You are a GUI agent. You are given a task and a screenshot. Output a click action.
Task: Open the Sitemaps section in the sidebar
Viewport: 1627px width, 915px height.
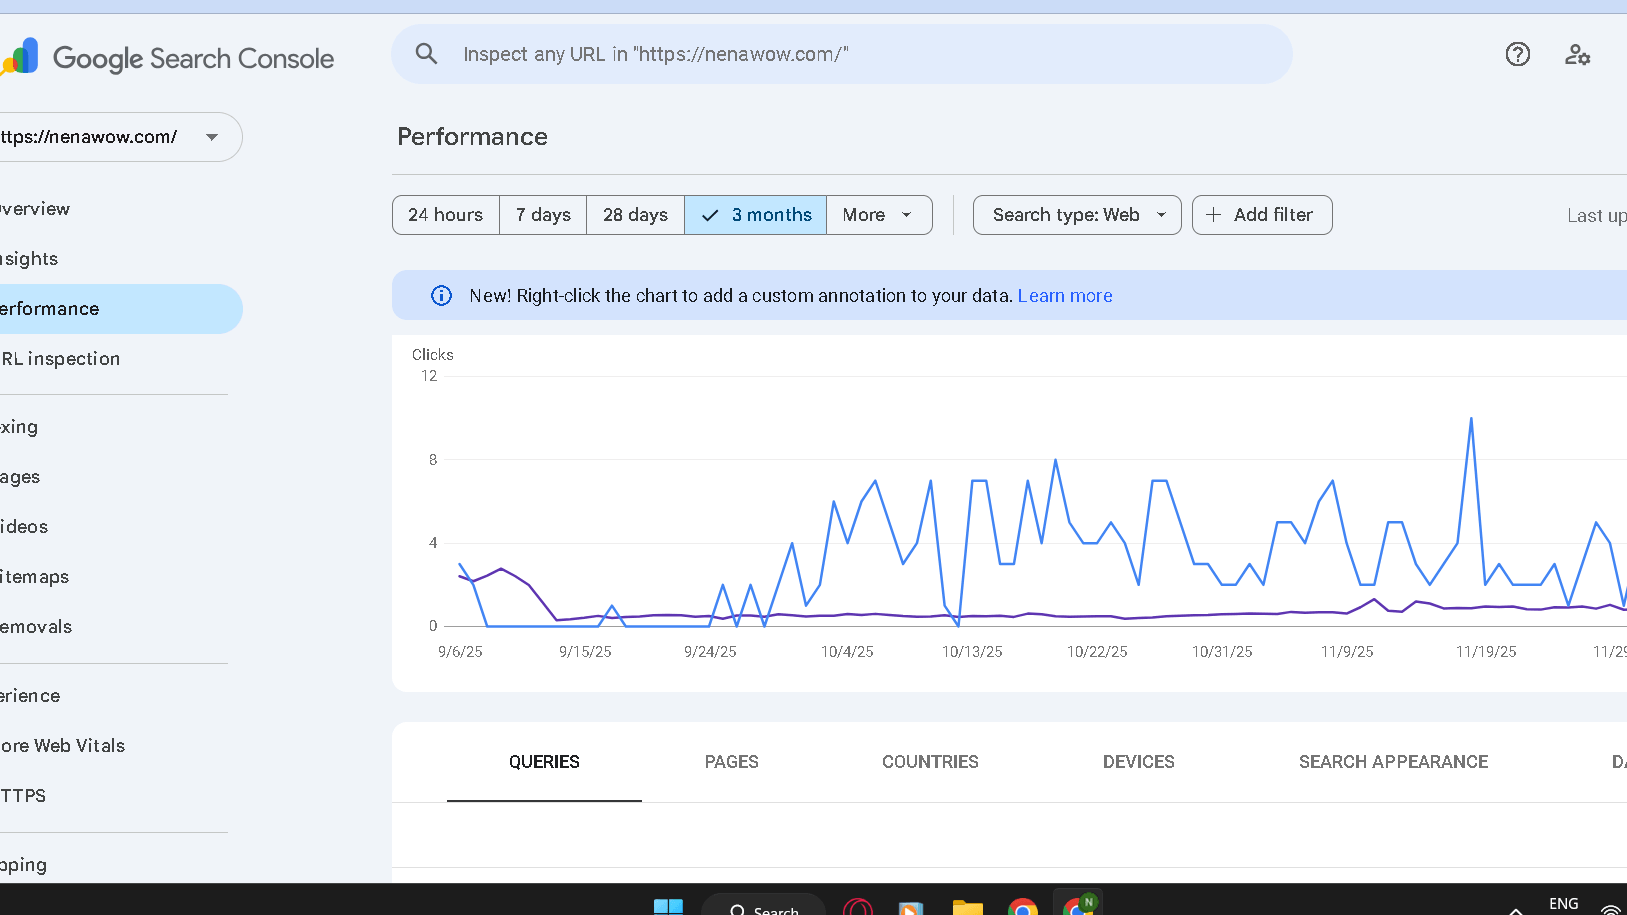(33, 576)
